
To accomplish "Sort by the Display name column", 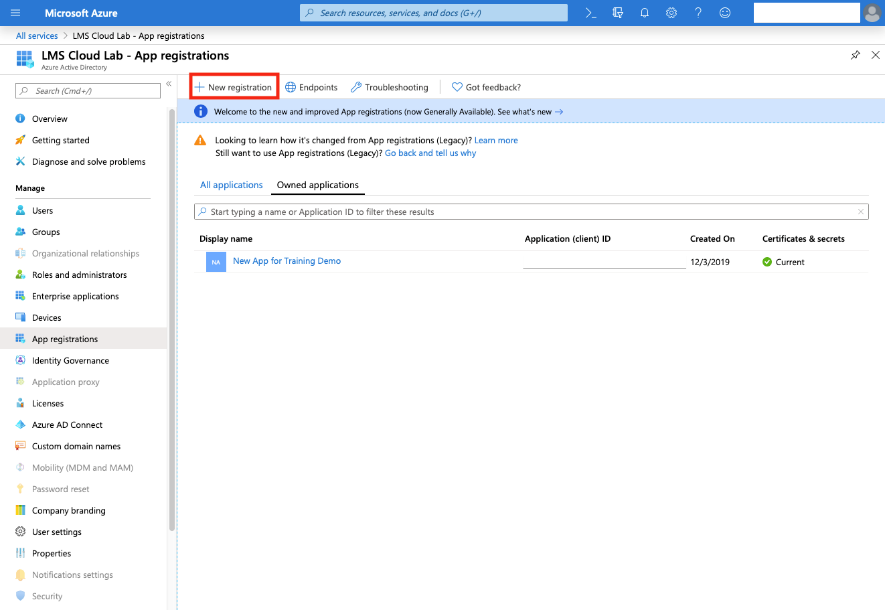I will point(226,239).
